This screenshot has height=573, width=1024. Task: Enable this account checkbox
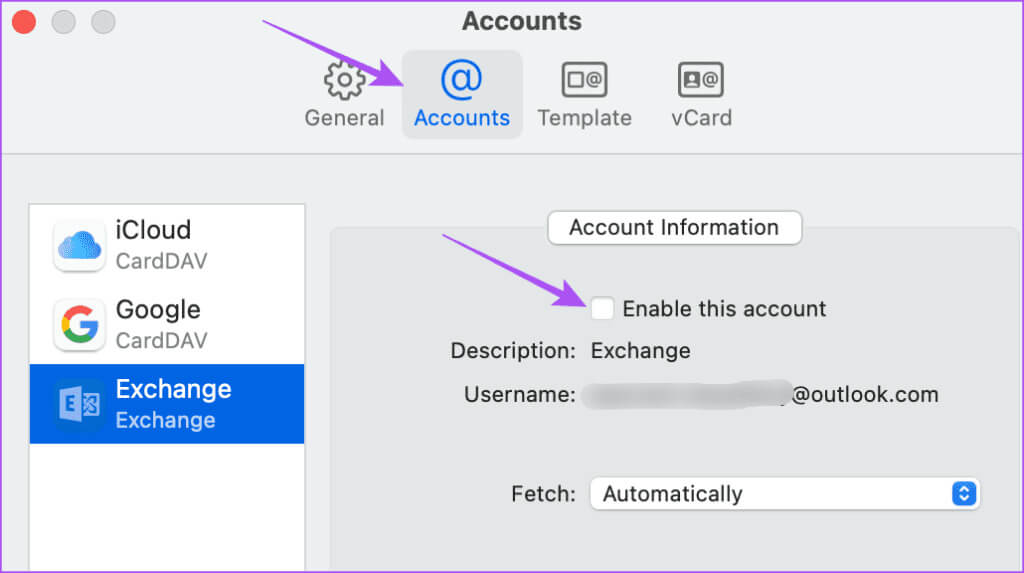(601, 308)
